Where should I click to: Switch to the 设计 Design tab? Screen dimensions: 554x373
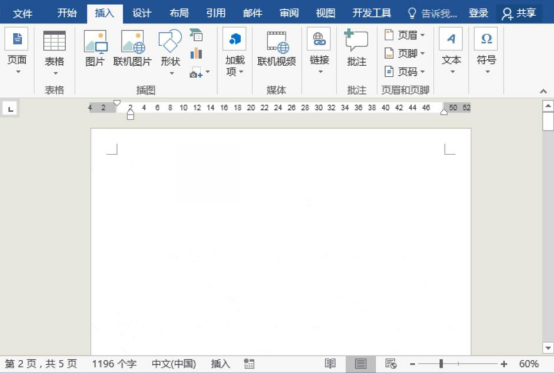click(x=142, y=13)
